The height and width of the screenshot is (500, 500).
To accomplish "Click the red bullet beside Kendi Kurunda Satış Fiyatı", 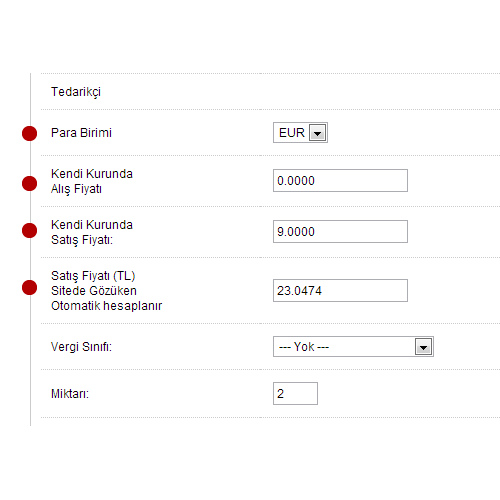I will 29,231.
